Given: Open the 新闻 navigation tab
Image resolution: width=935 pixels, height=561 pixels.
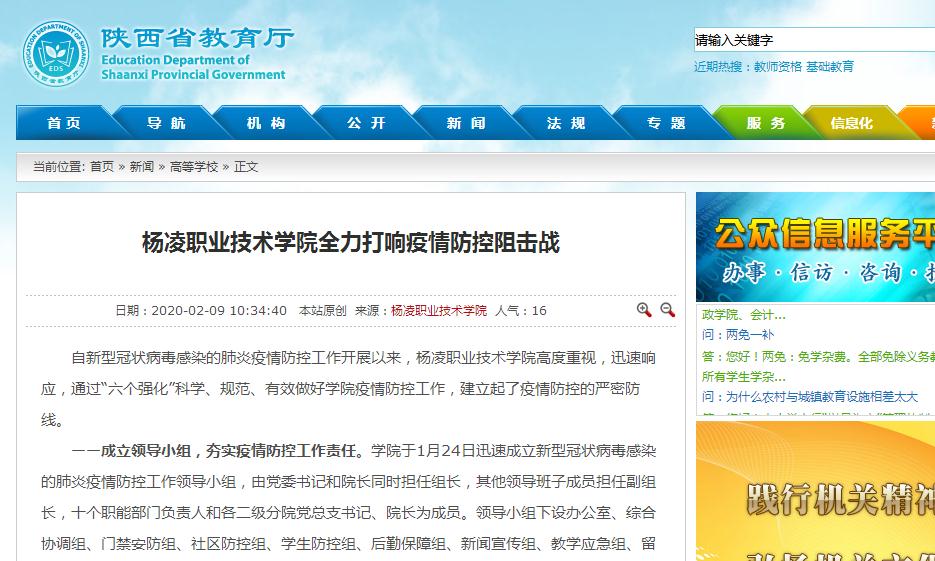Looking at the screenshot, I should 466,123.
